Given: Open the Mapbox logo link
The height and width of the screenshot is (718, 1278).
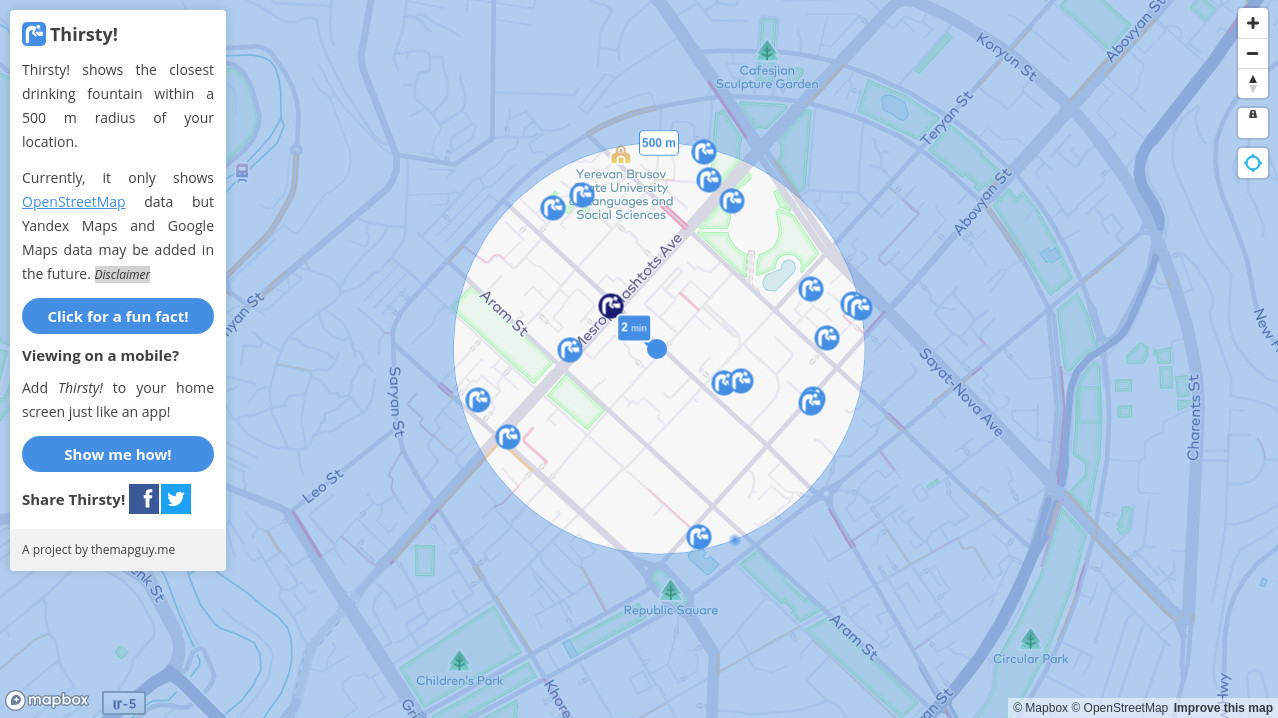Looking at the screenshot, I should 48,700.
